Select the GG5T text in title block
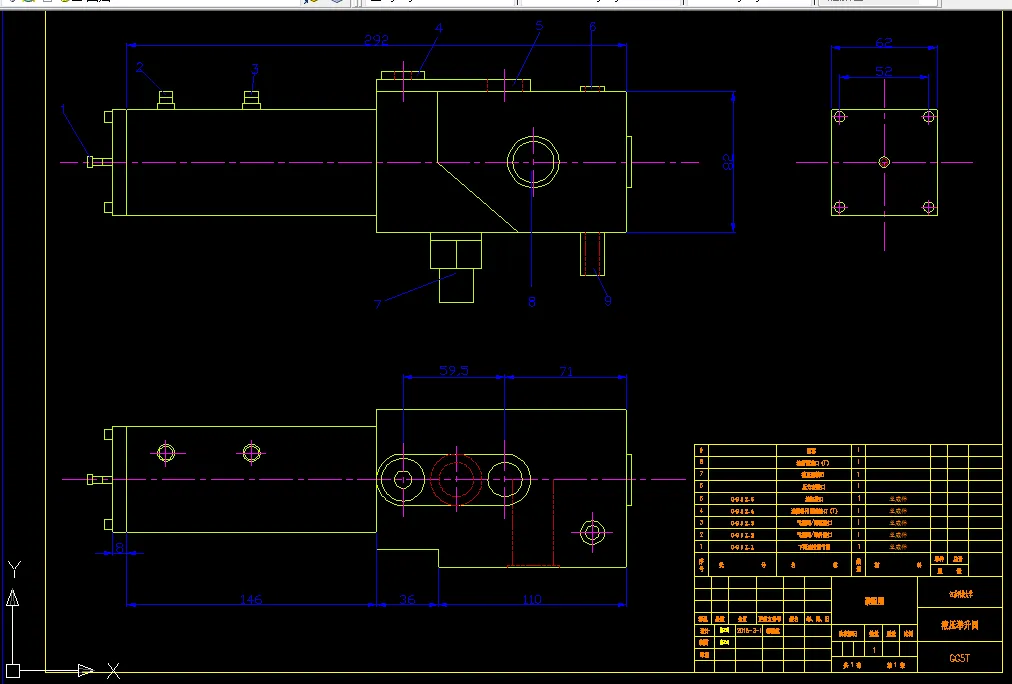1012x684 pixels. pyautogui.click(x=959, y=658)
